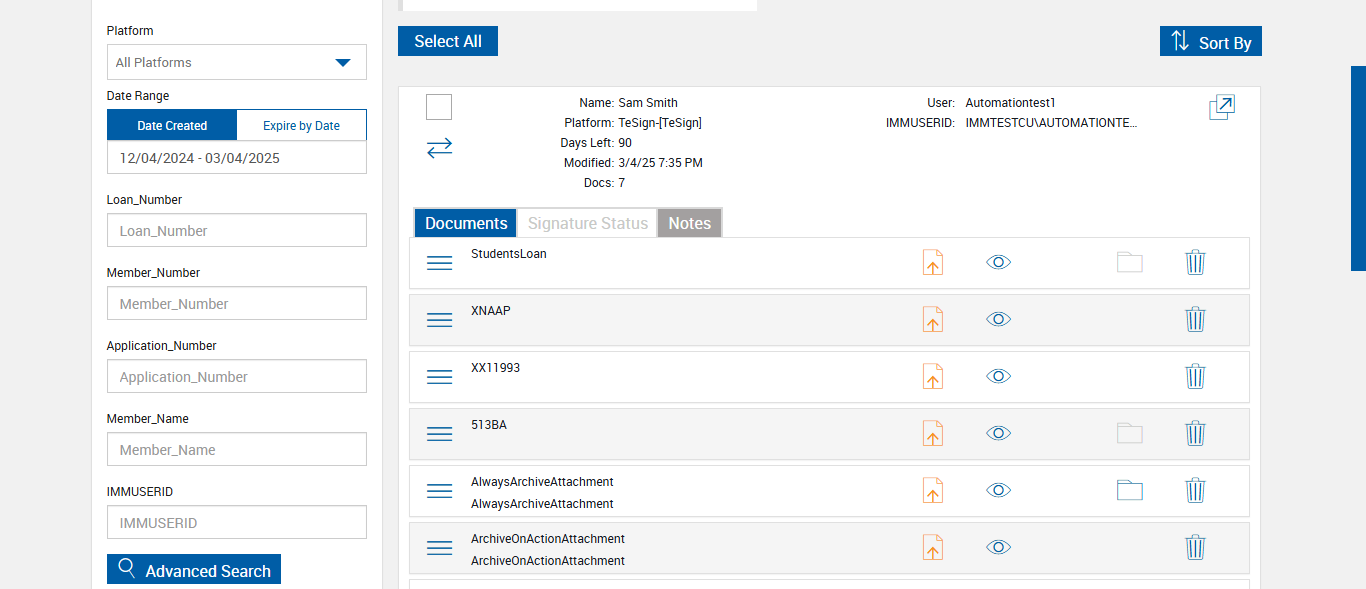Image resolution: width=1366 pixels, height=589 pixels.
Task: Click the truncated IMMTESTCU\AUTOMATIONTE… value
Action: (x=1052, y=123)
